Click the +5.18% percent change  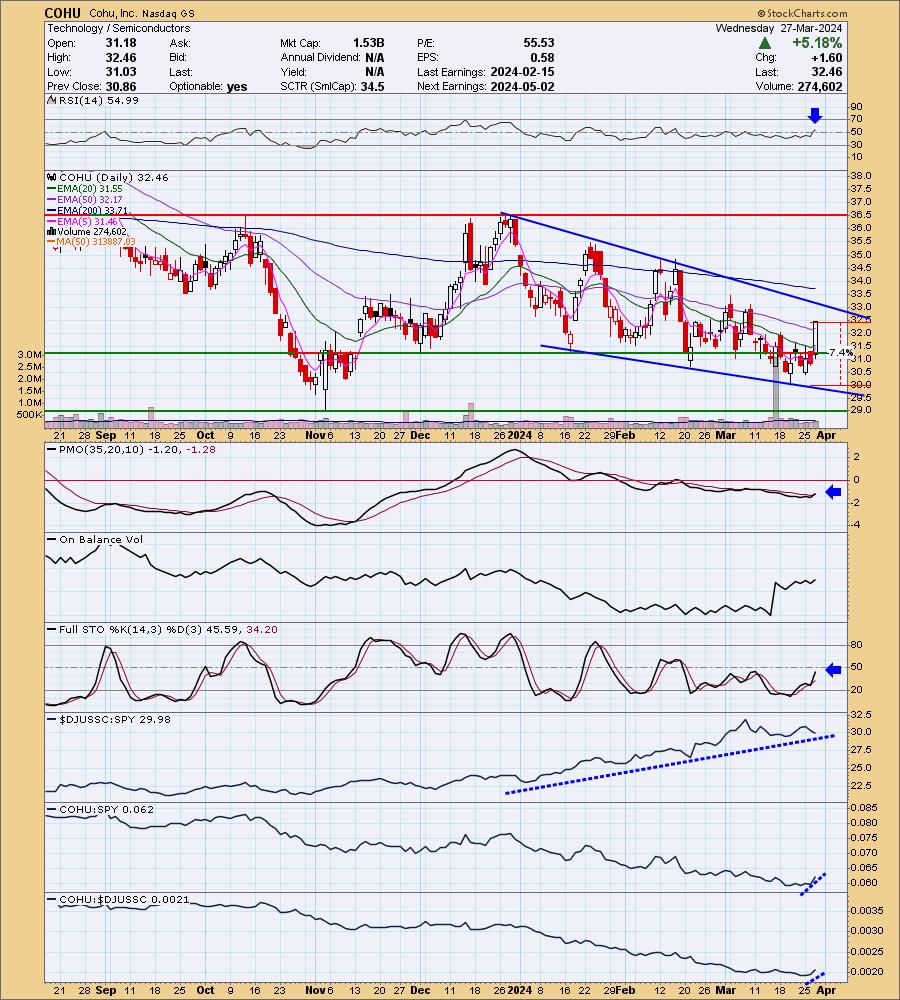point(817,43)
